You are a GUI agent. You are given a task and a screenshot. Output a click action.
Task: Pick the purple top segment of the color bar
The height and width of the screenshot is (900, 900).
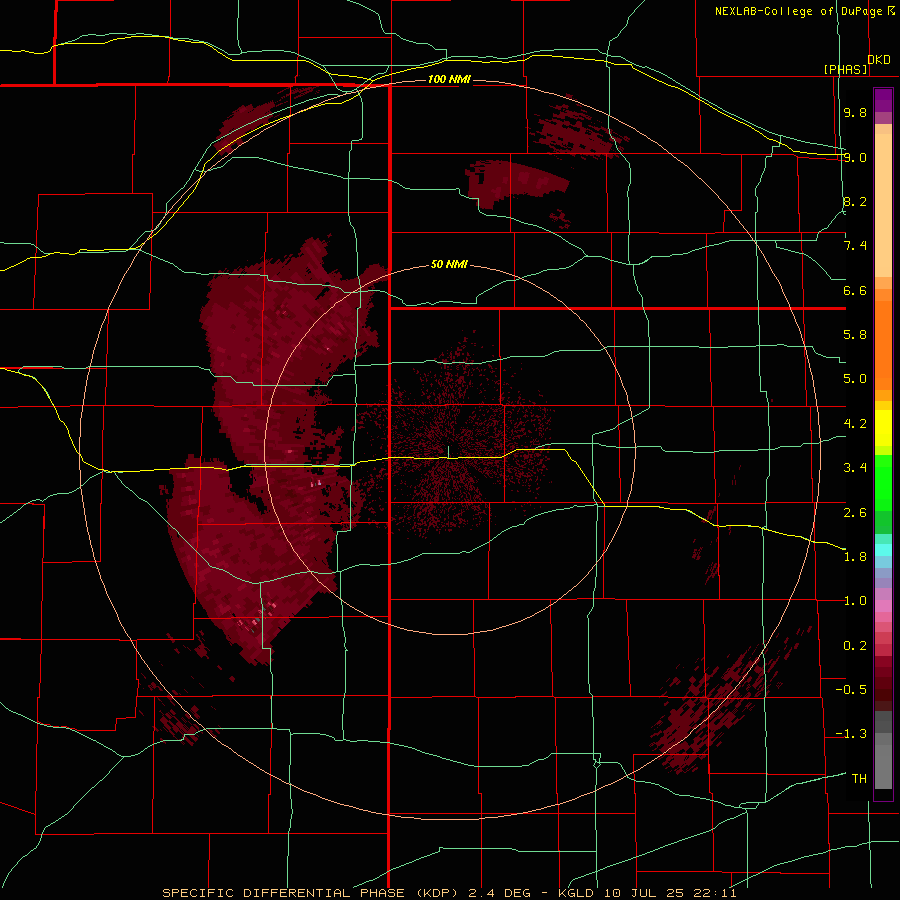pyautogui.click(x=883, y=100)
